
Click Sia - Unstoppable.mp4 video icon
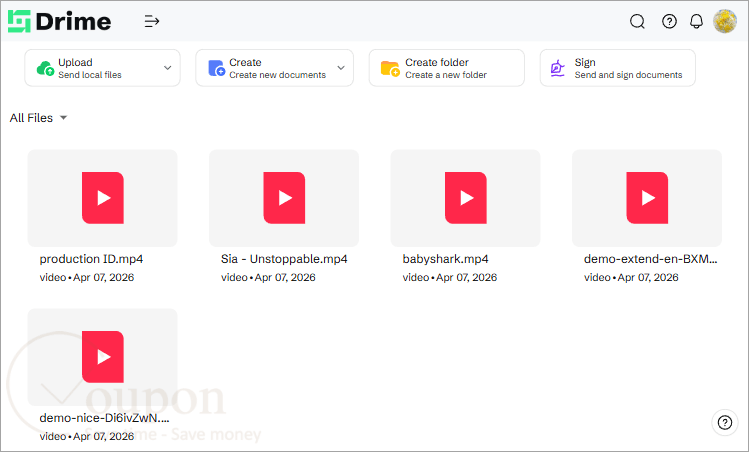[284, 198]
